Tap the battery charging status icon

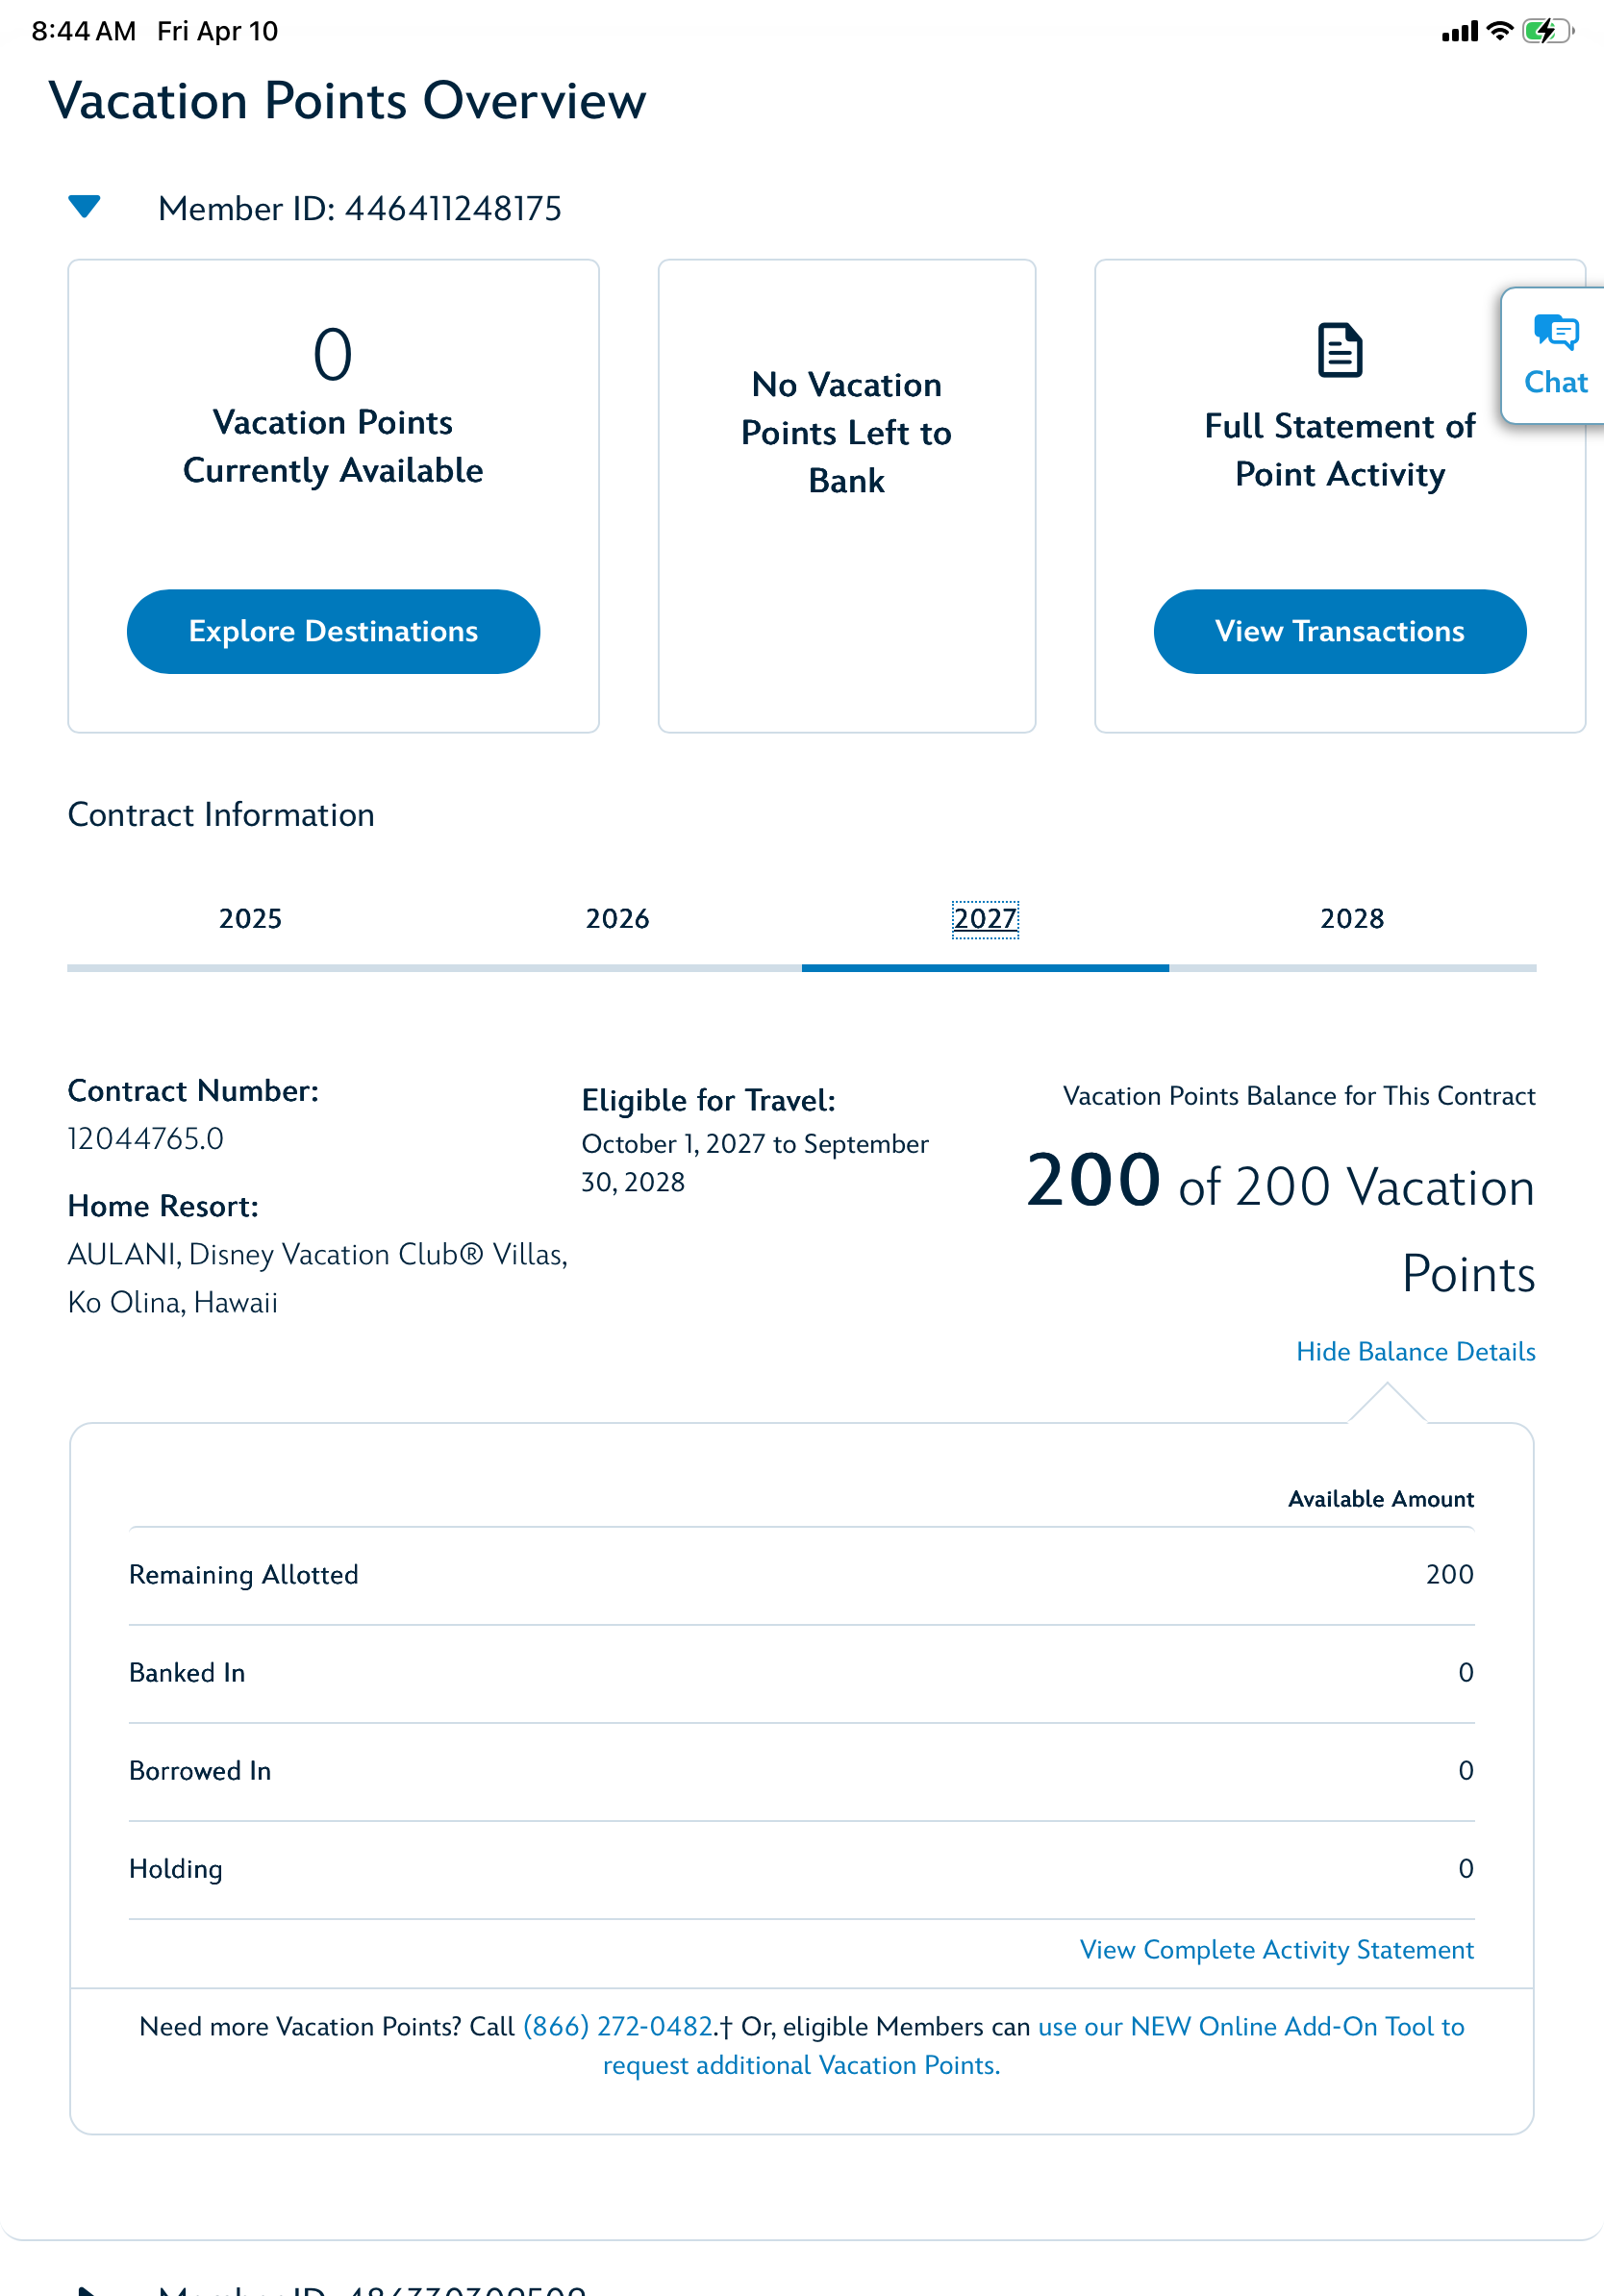[1546, 31]
